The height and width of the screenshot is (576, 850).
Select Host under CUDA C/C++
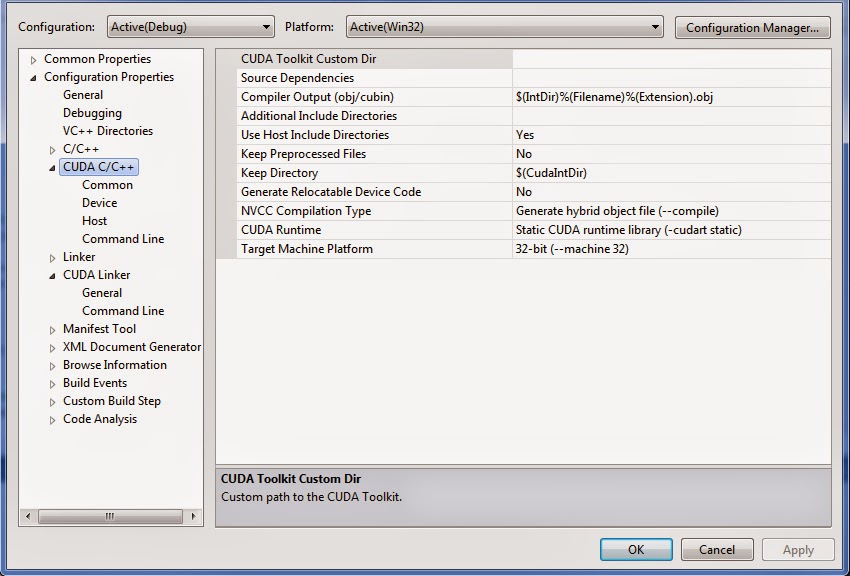[x=94, y=221]
